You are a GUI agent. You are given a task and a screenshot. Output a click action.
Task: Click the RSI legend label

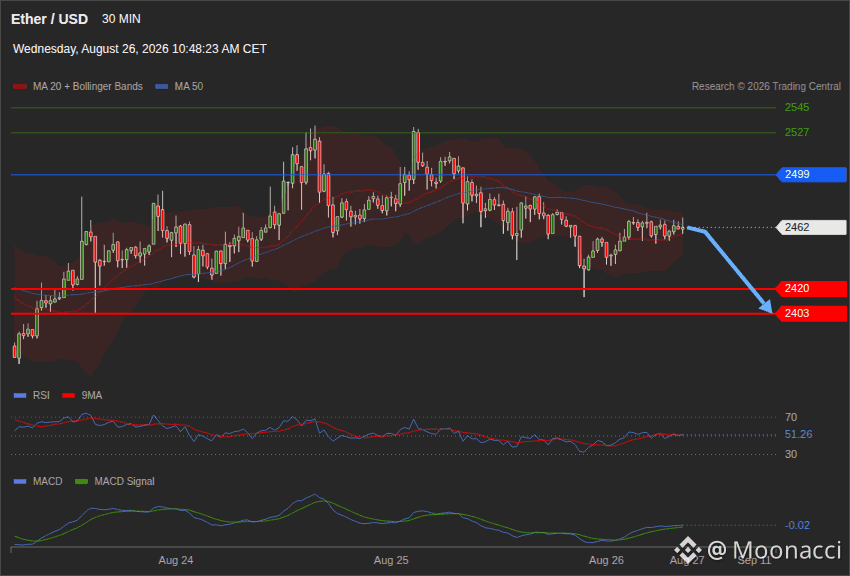[x=41, y=396]
